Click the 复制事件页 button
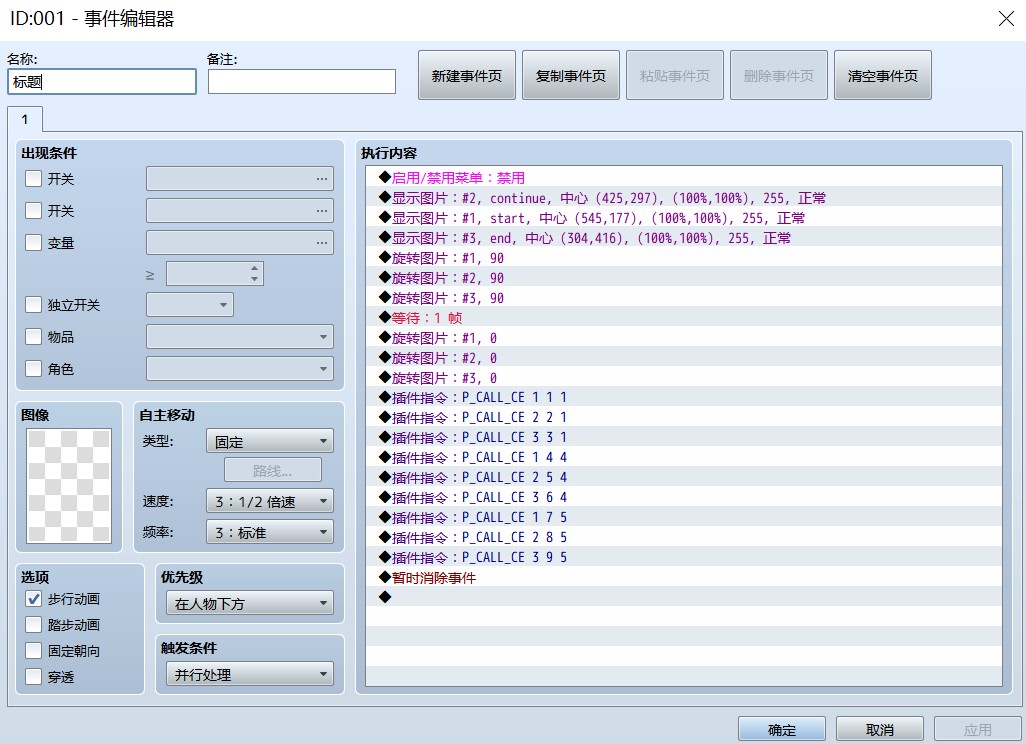Viewport: 1026px width, 744px height. click(571, 76)
